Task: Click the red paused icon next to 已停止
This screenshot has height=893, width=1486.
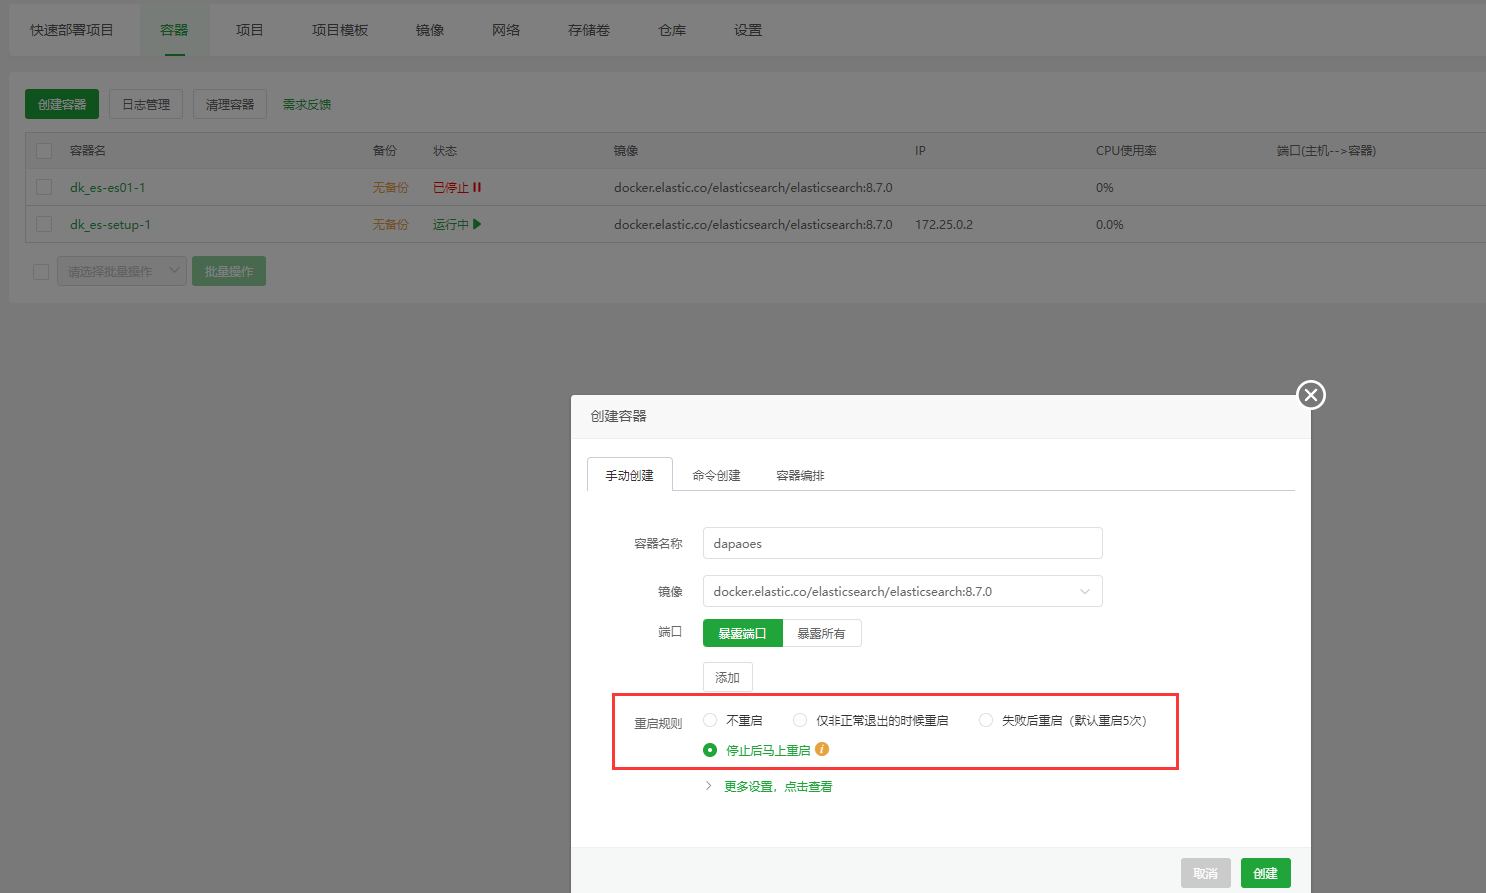Action: 477,187
